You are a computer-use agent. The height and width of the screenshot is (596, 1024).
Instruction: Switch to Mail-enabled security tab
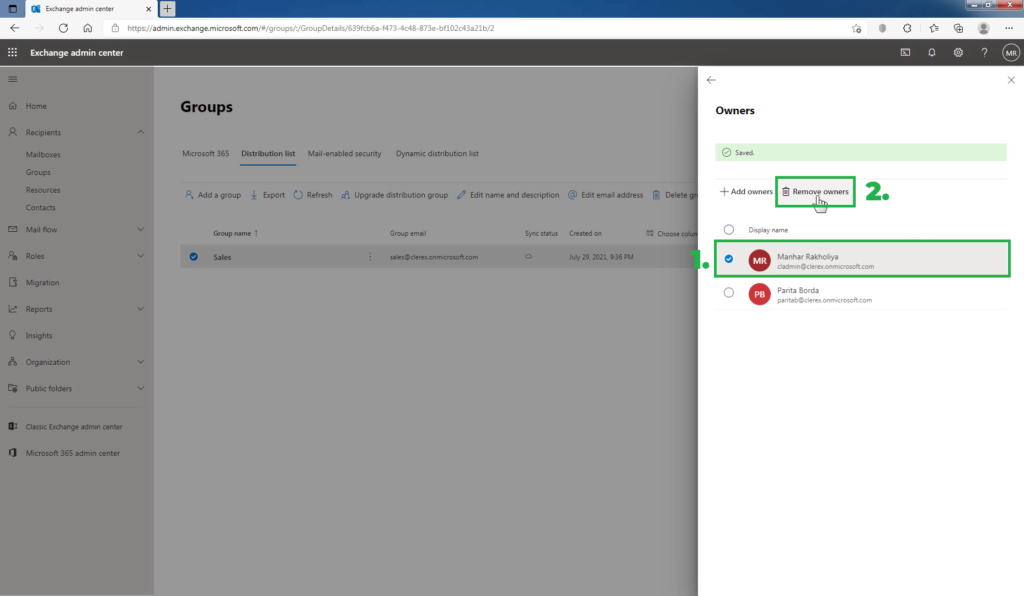click(344, 153)
